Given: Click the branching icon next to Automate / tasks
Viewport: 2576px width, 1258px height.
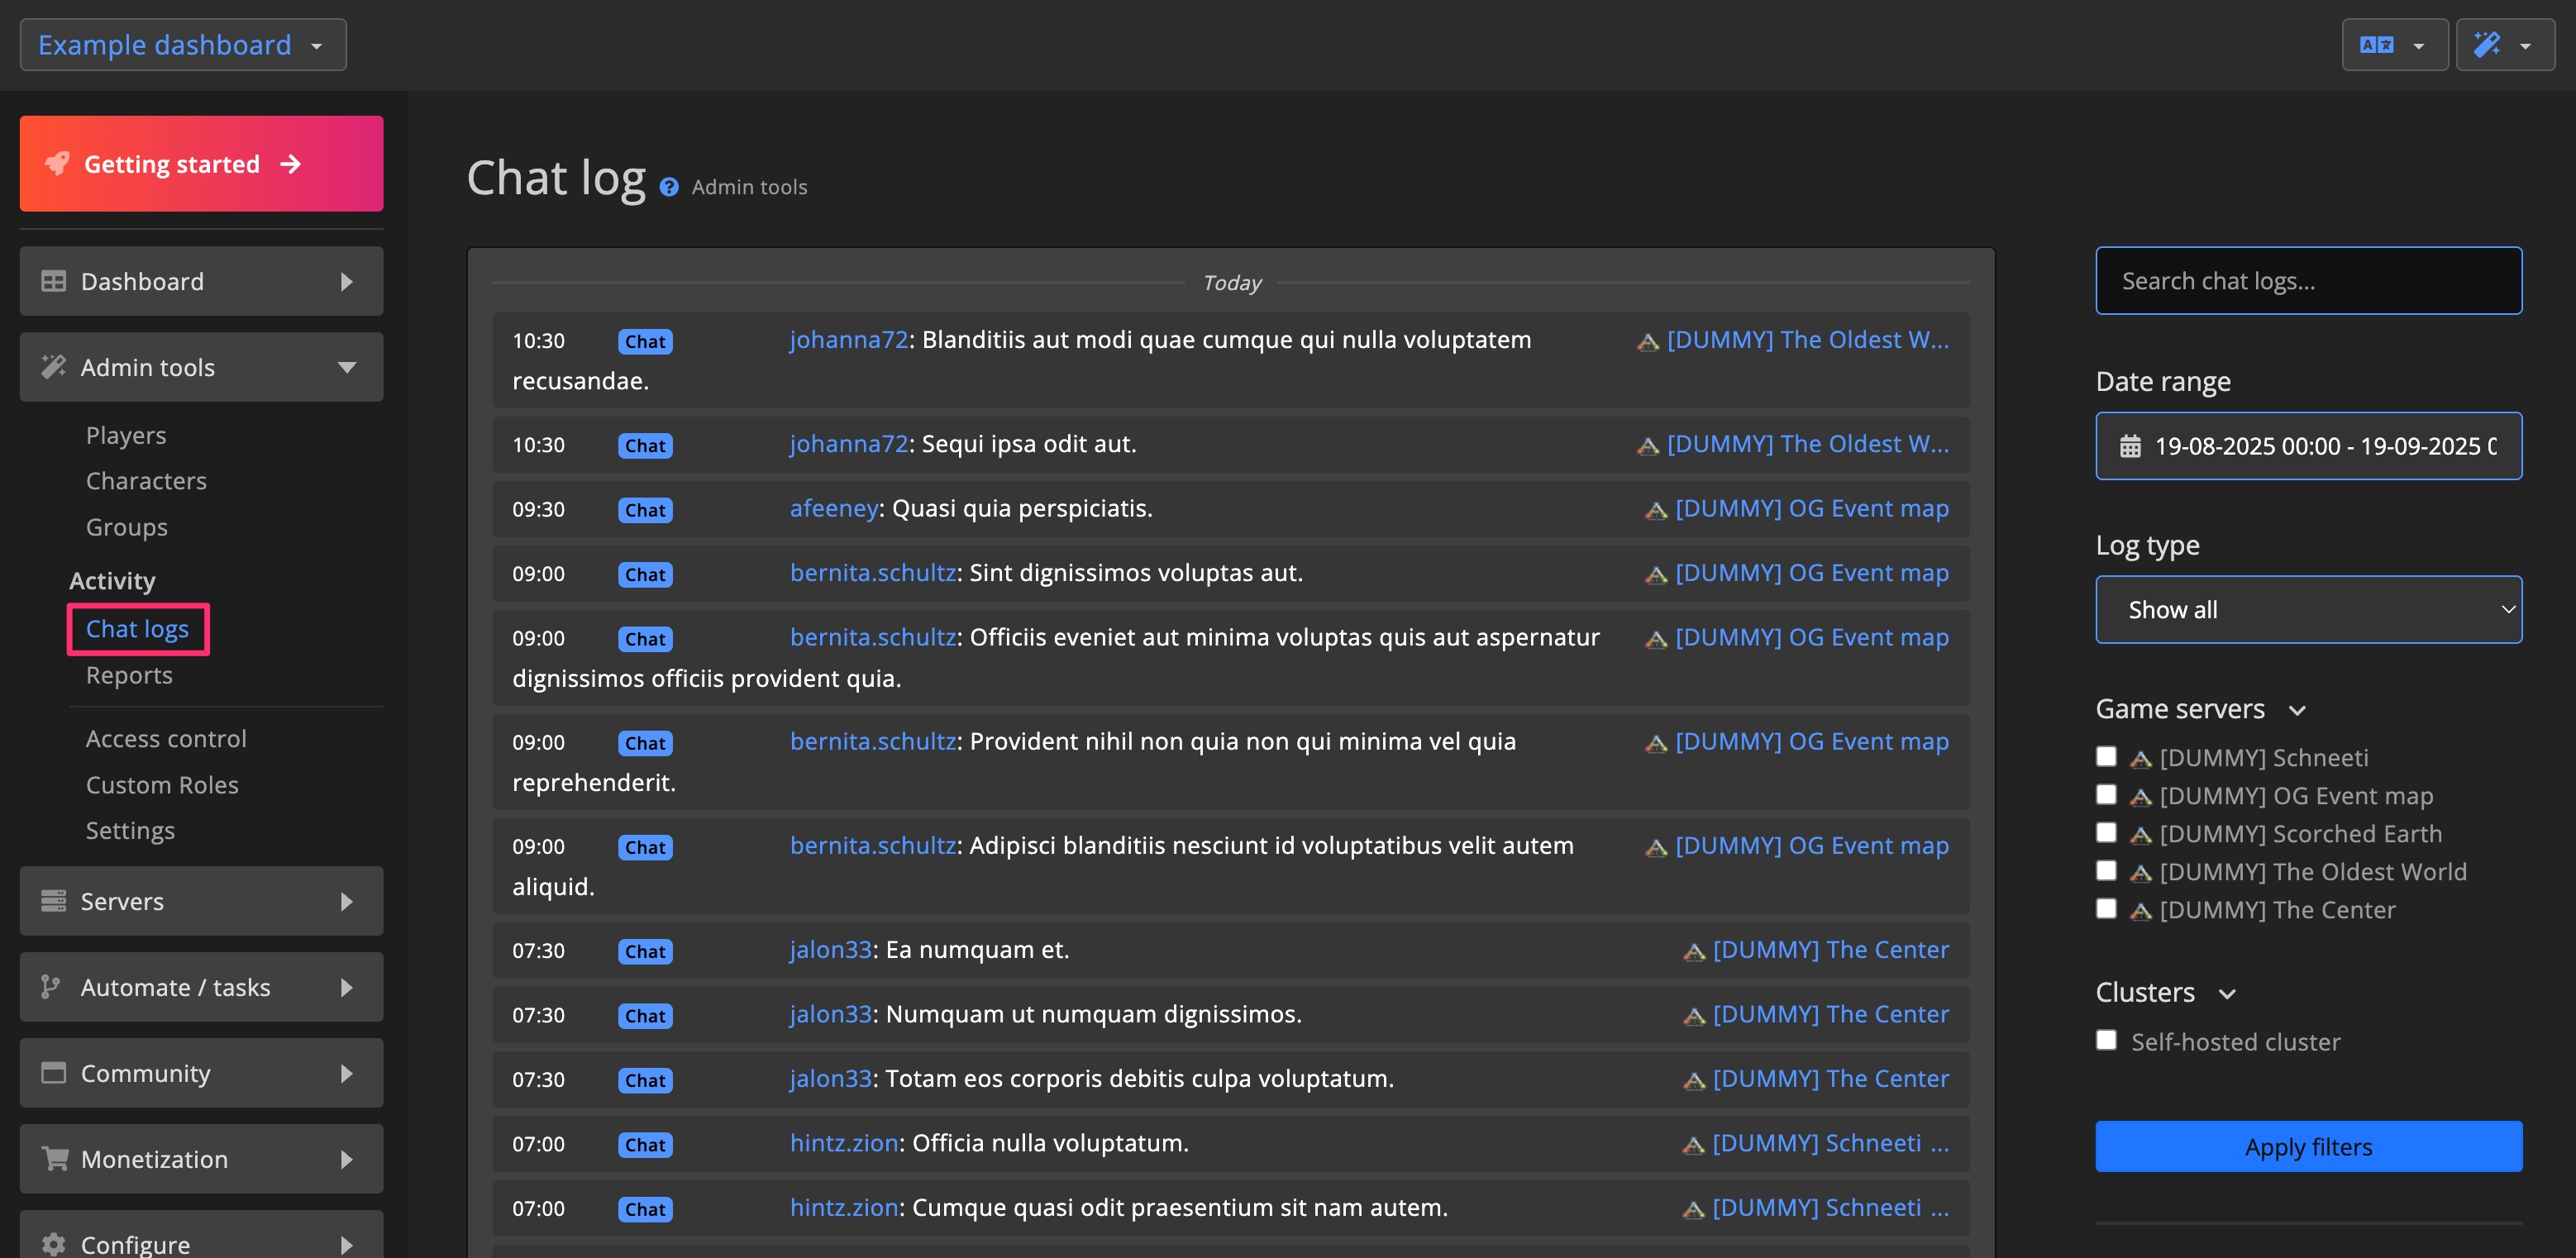Looking at the screenshot, I should coord(49,987).
